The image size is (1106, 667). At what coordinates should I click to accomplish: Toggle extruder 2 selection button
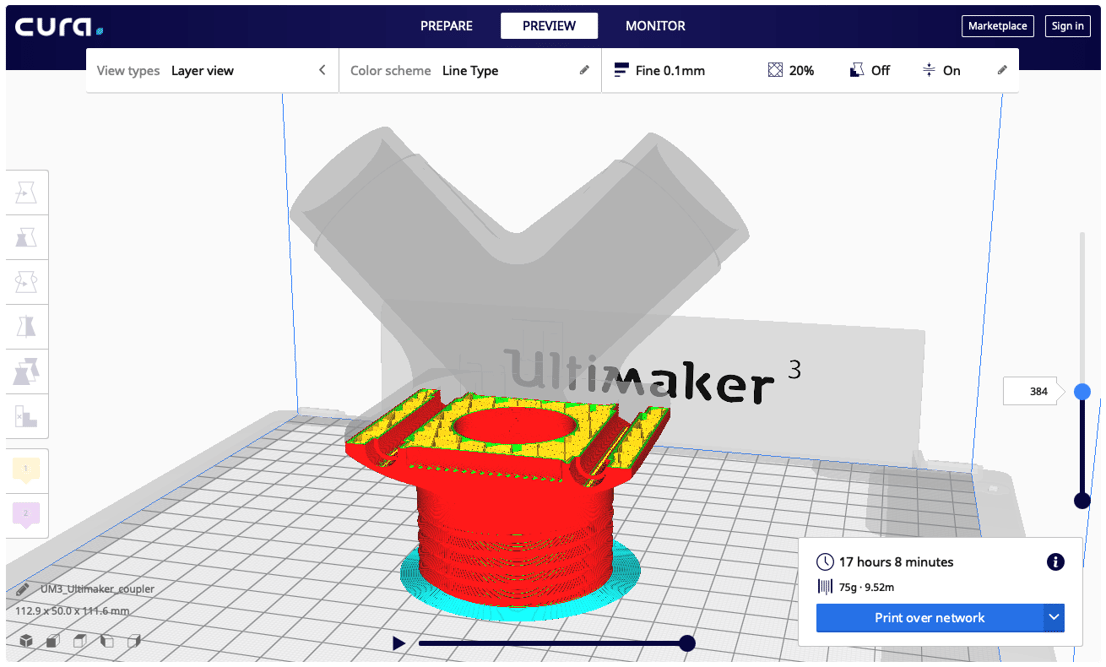pyautogui.click(x=26, y=514)
